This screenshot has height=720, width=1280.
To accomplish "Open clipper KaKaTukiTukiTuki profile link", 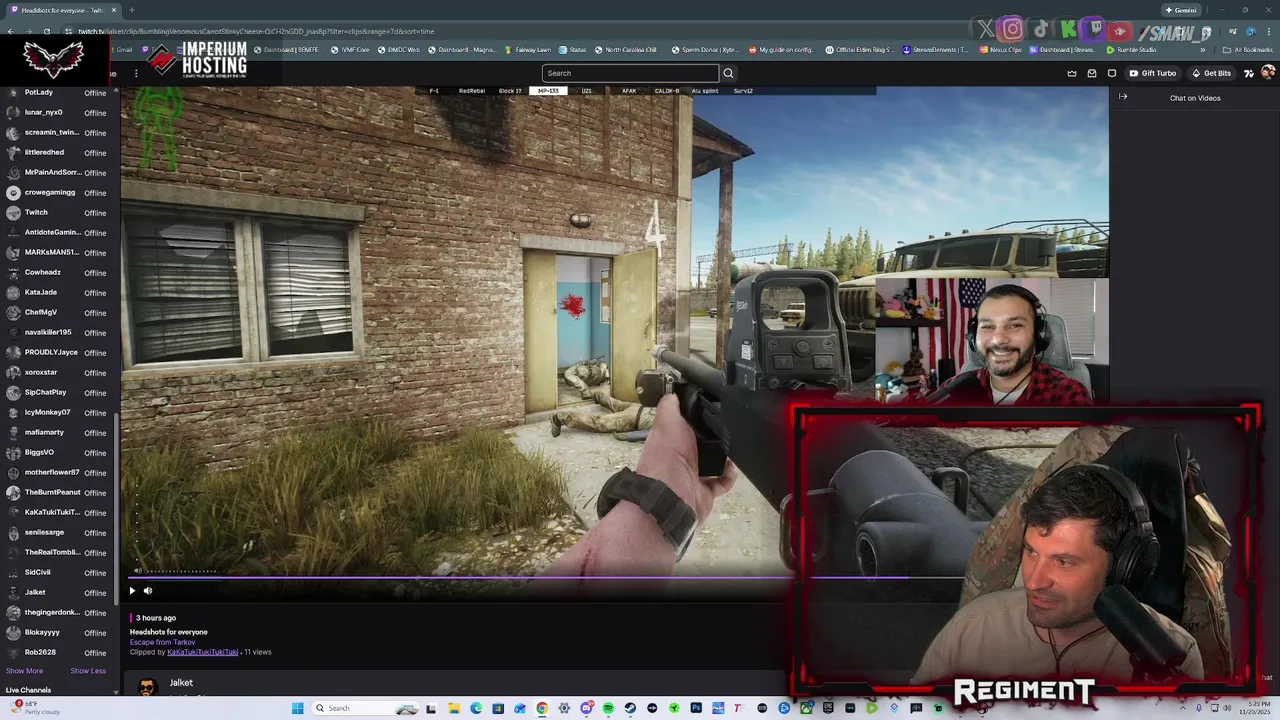I will (x=202, y=652).
